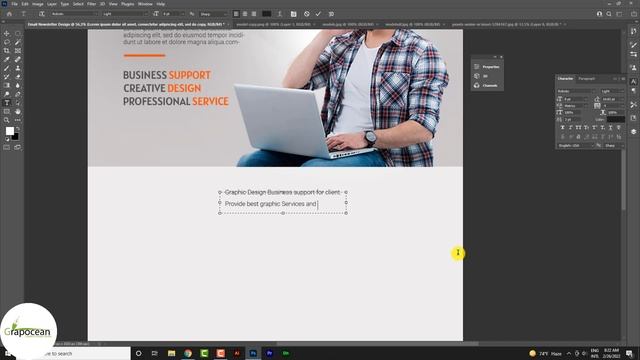Viewport: 640px width, 360px height.
Task: Open font style Light dropdown in options bar
Action: (125, 14)
